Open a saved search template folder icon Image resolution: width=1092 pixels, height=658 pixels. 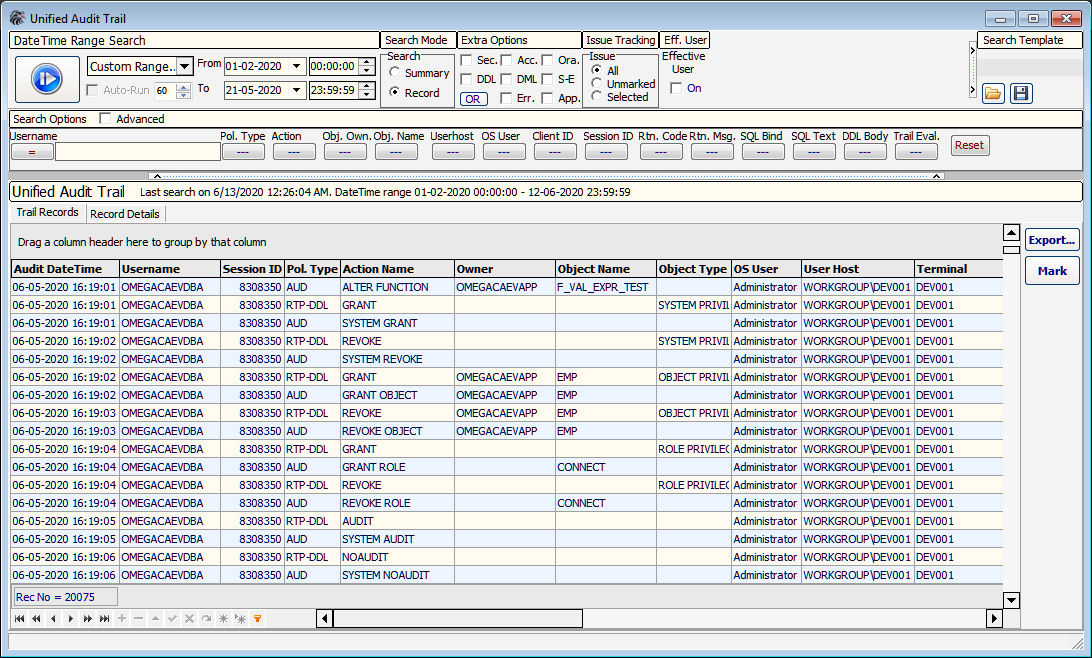click(x=993, y=93)
